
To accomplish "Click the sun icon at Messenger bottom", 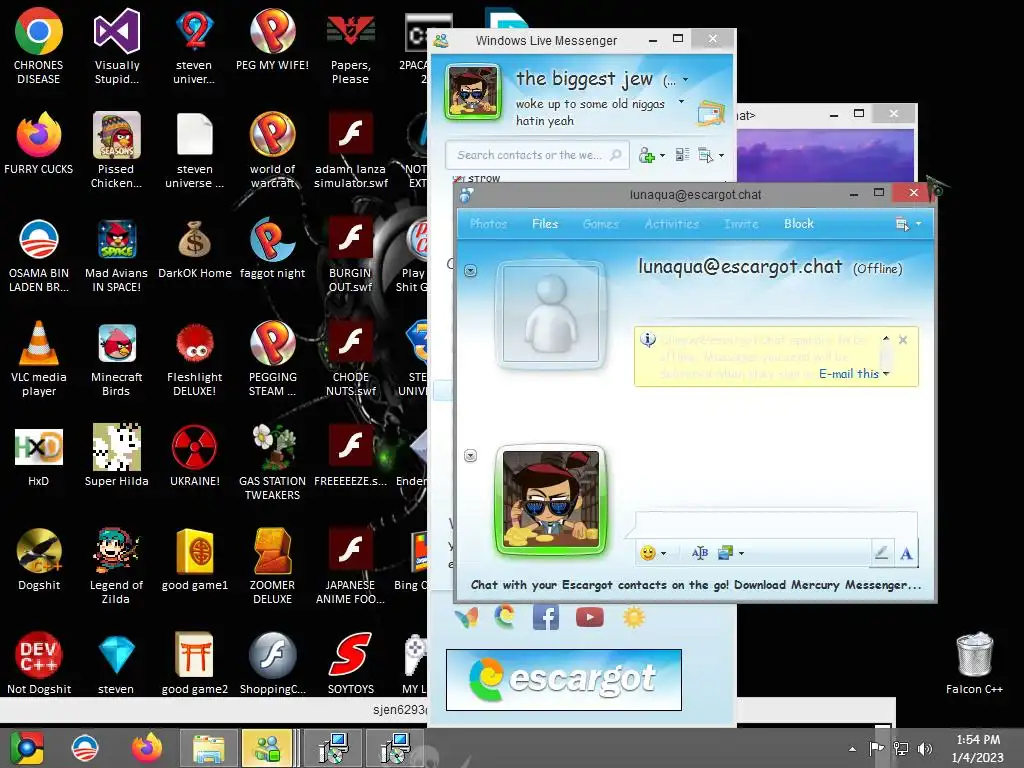I will pos(633,617).
